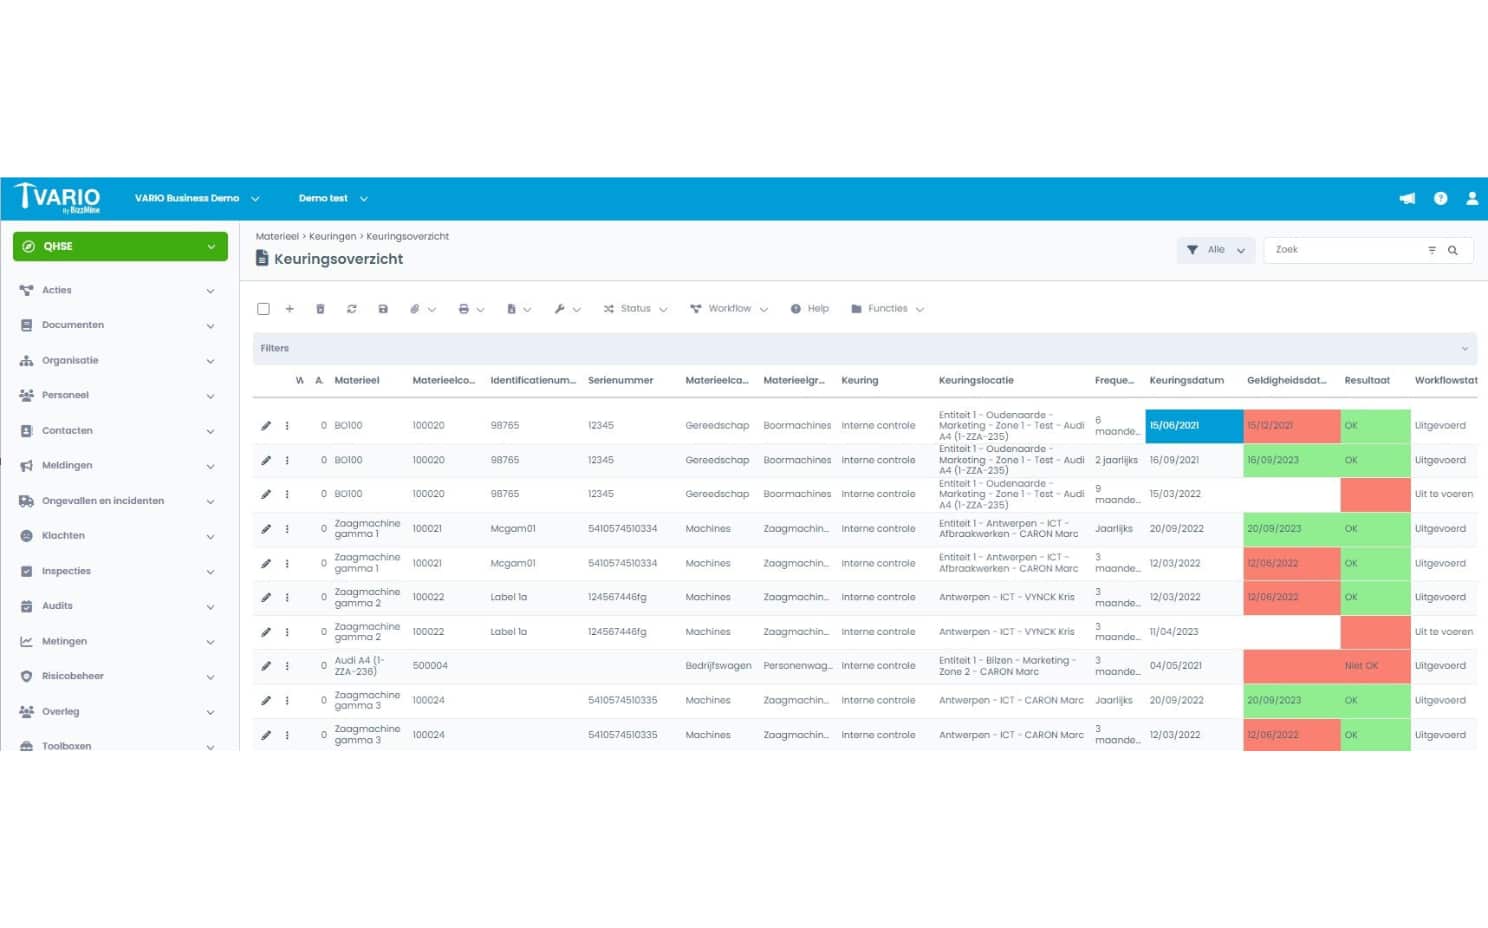Open the Functies dropdown
Viewport: 1488px width, 928px height.
tap(887, 309)
